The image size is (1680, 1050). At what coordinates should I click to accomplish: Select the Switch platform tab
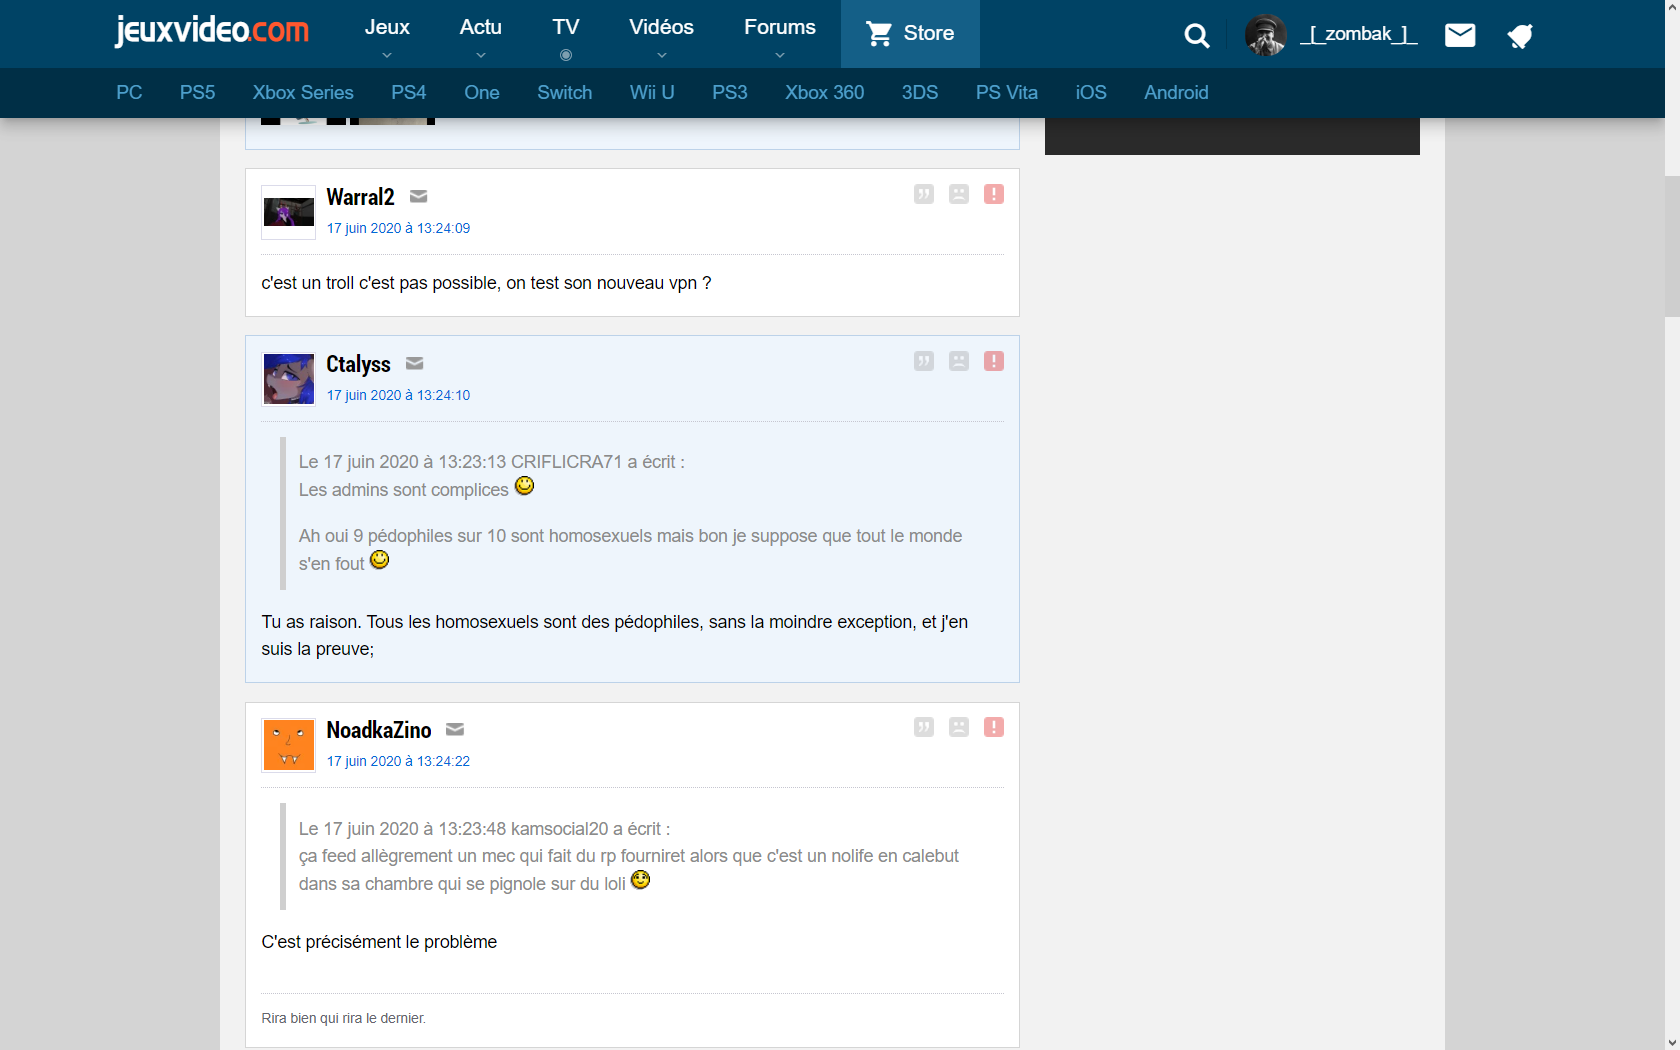click(564, 93)
